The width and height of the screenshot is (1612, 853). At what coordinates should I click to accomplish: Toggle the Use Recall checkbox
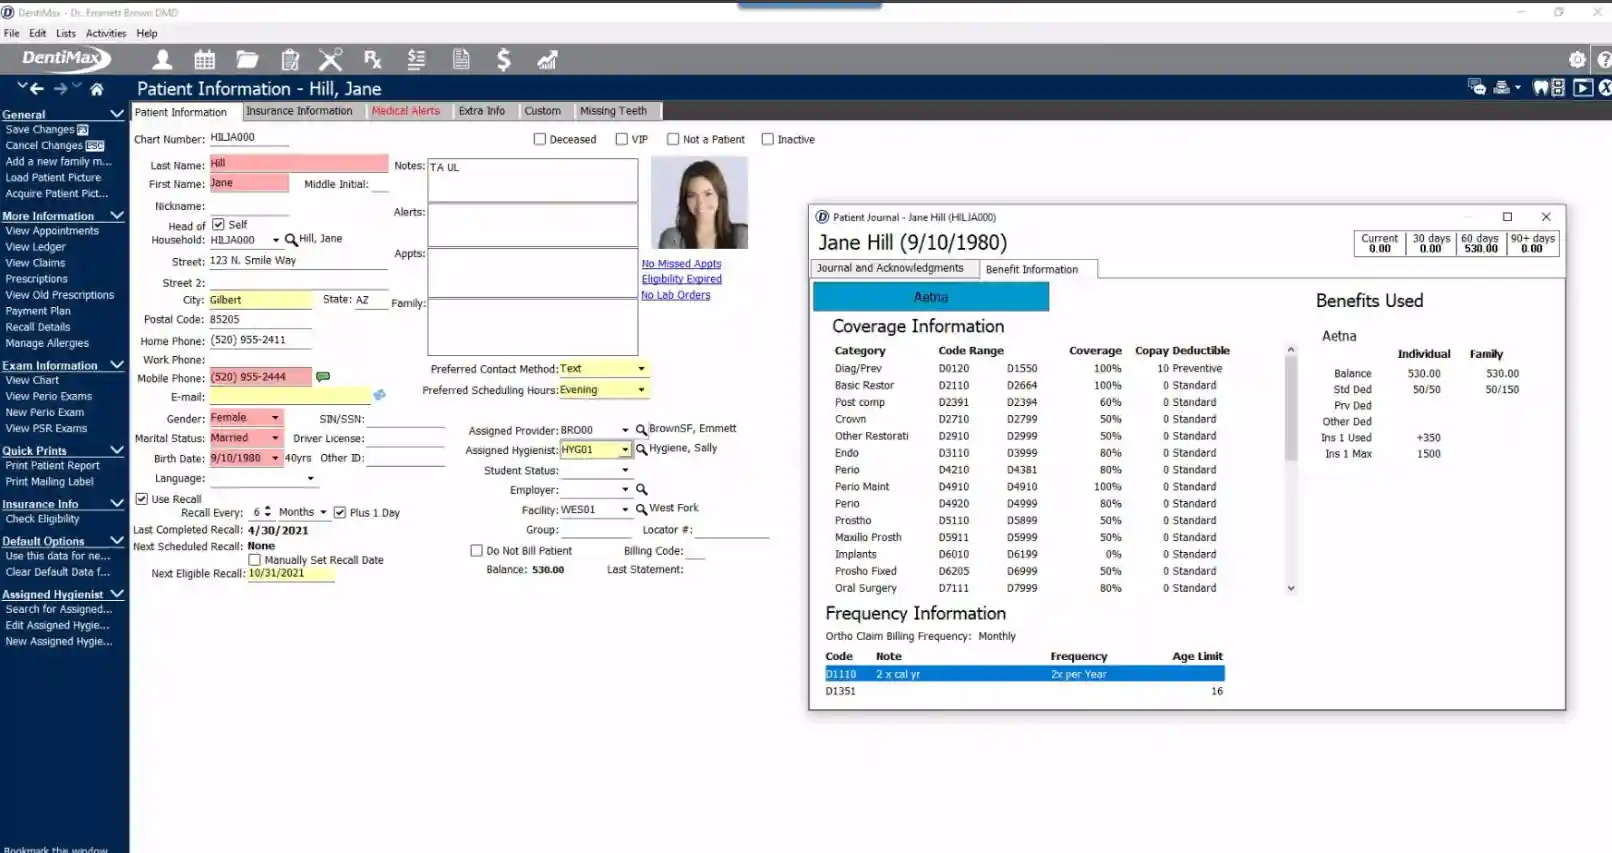142,498
